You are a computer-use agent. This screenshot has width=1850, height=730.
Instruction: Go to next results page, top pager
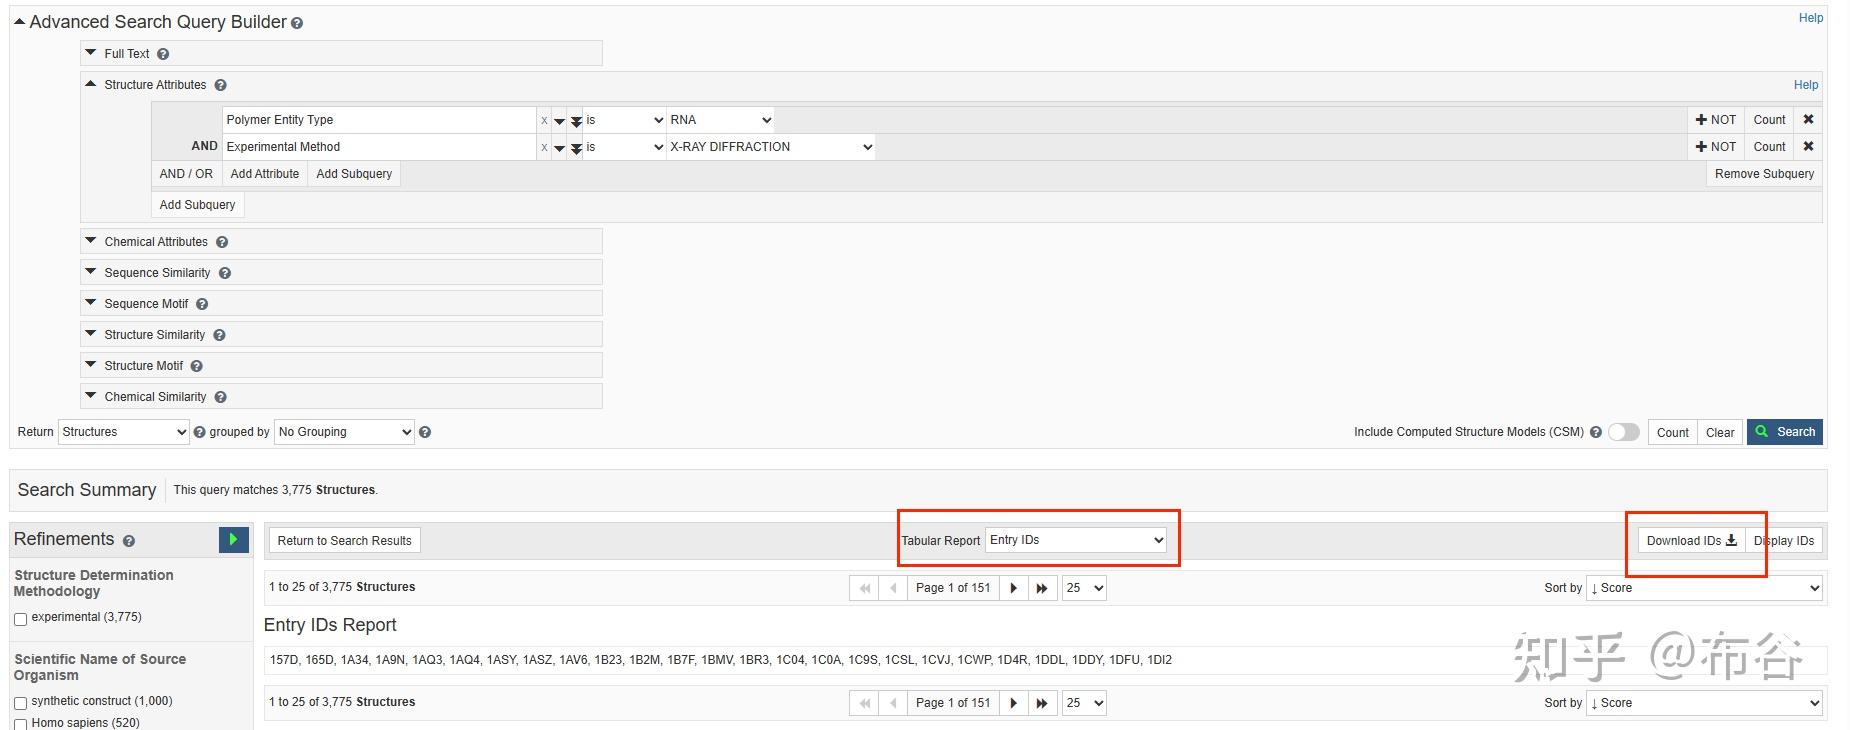1013,588
